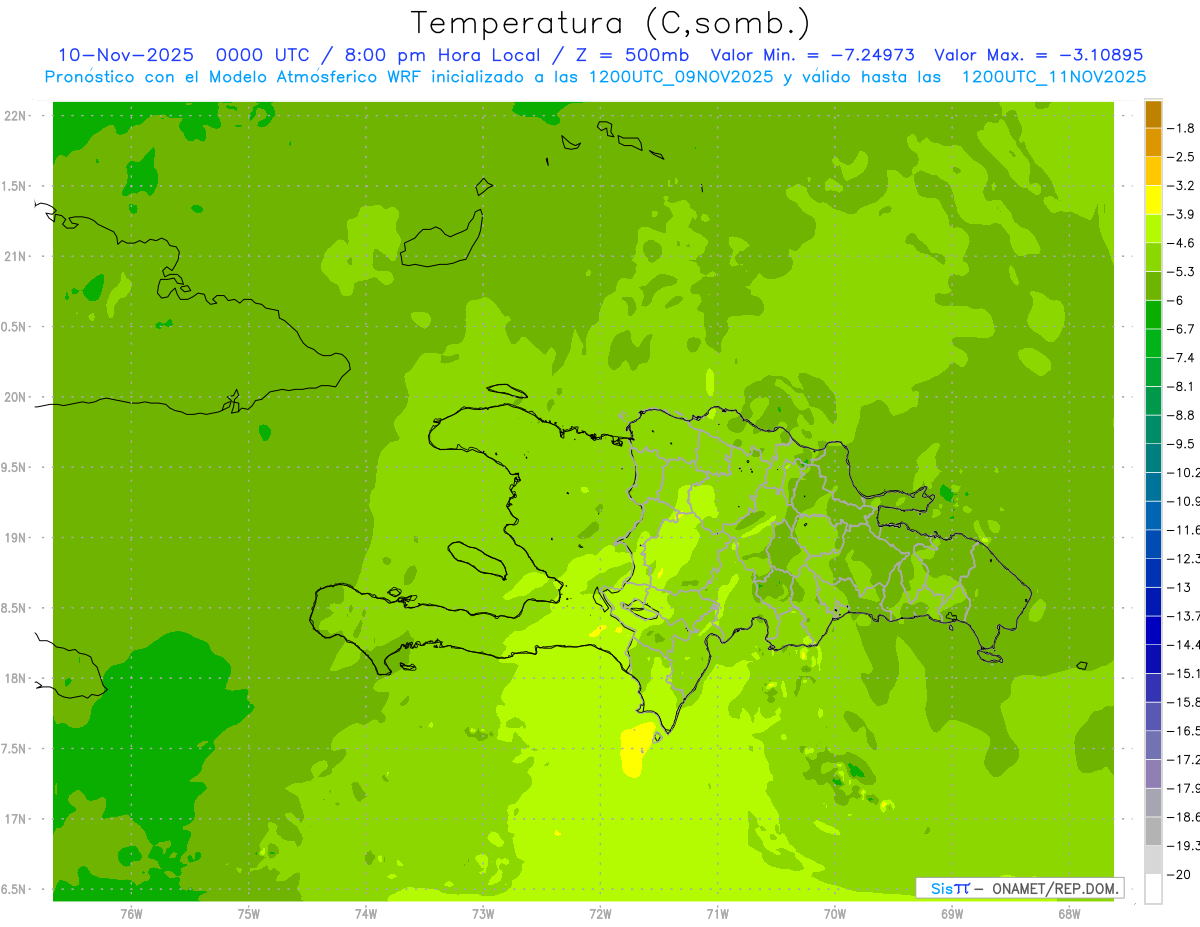Click the '-1.8' legend value
Viewport: 1200px width, 927px height.
(1182, 128)
